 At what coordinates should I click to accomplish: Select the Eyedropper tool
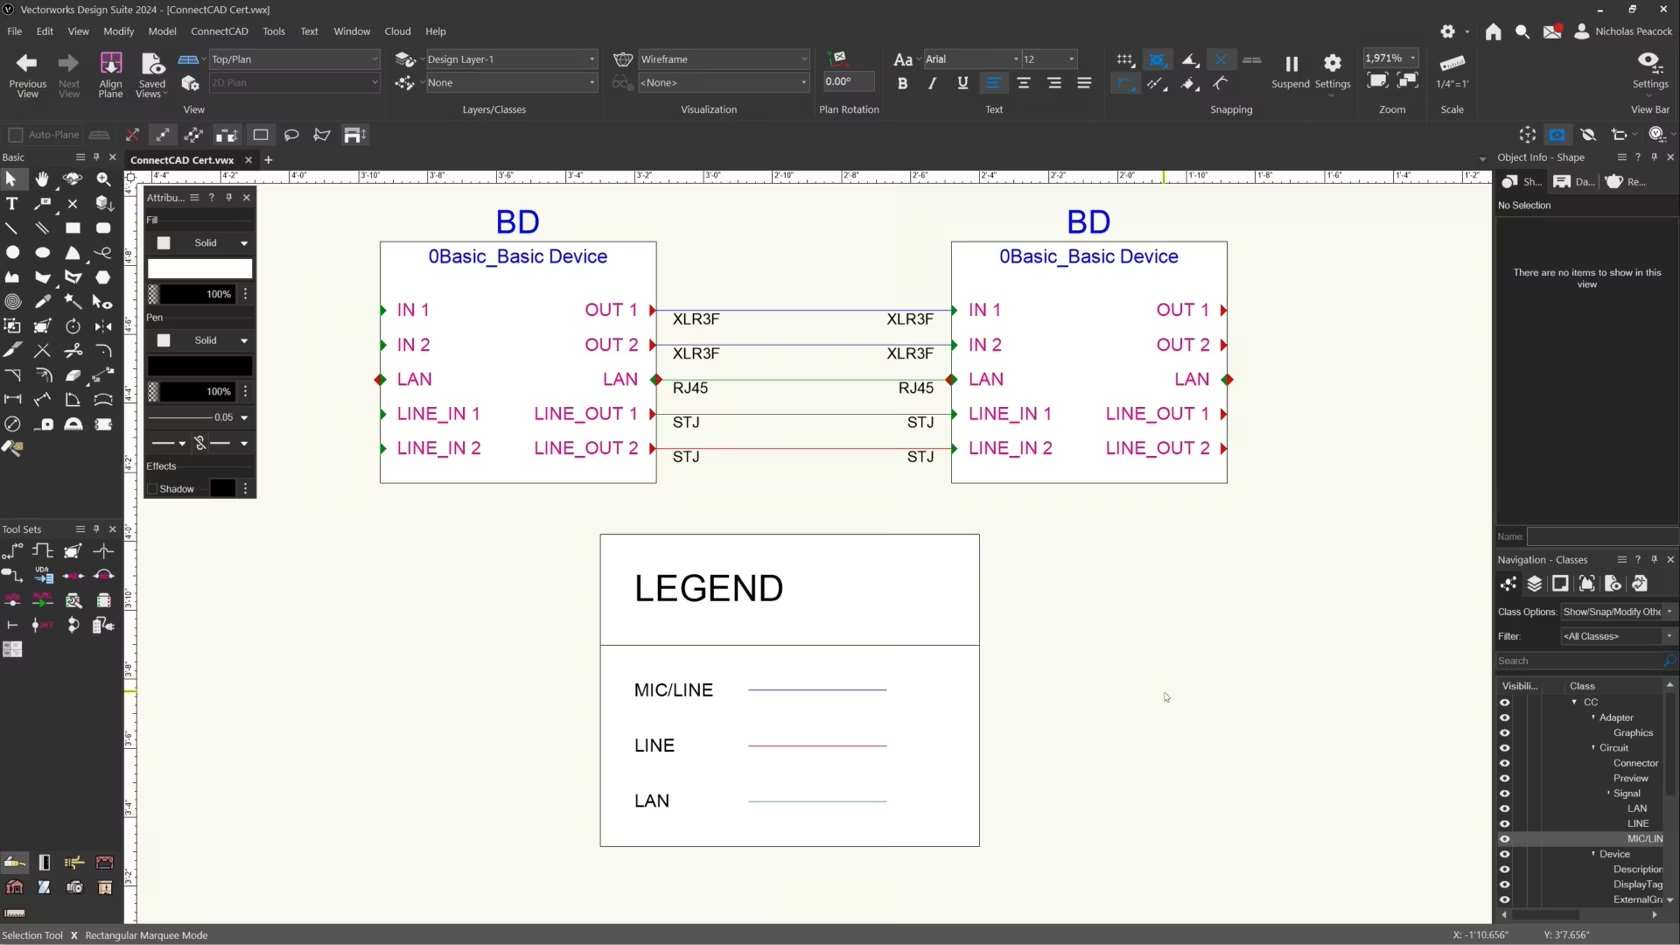point(43,302)
